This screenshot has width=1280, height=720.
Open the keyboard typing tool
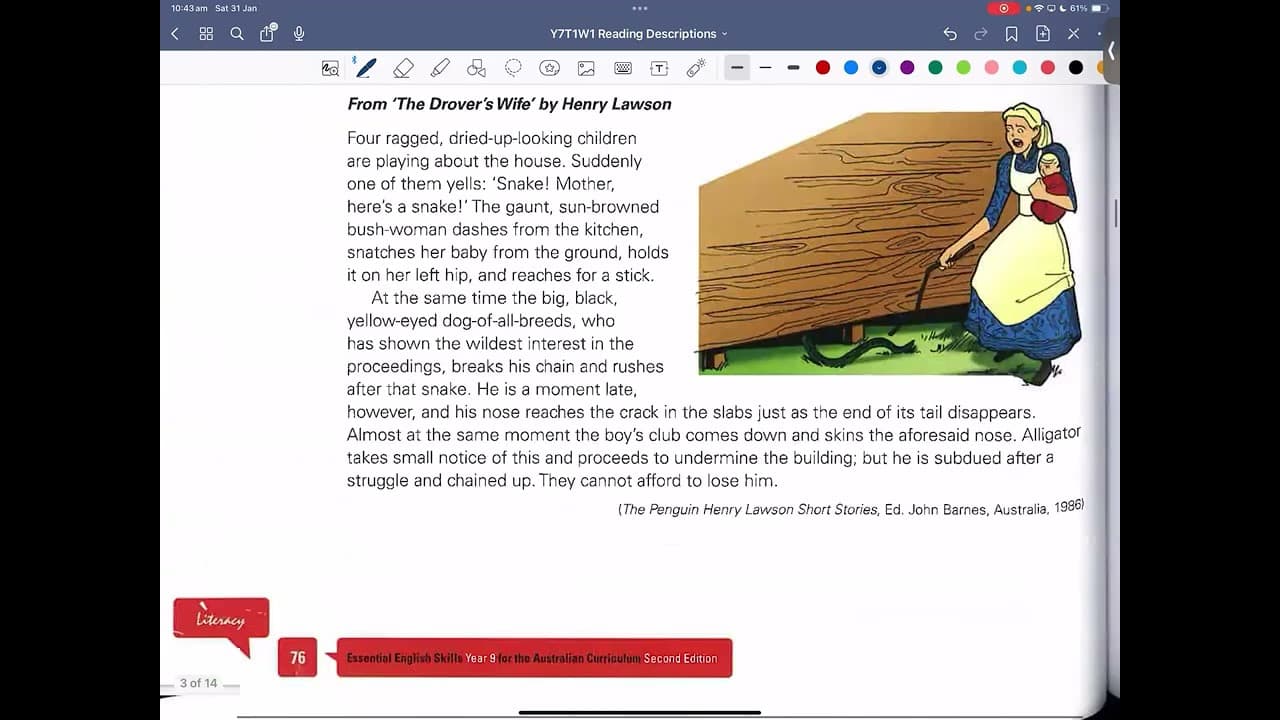(x=623, y=68)
